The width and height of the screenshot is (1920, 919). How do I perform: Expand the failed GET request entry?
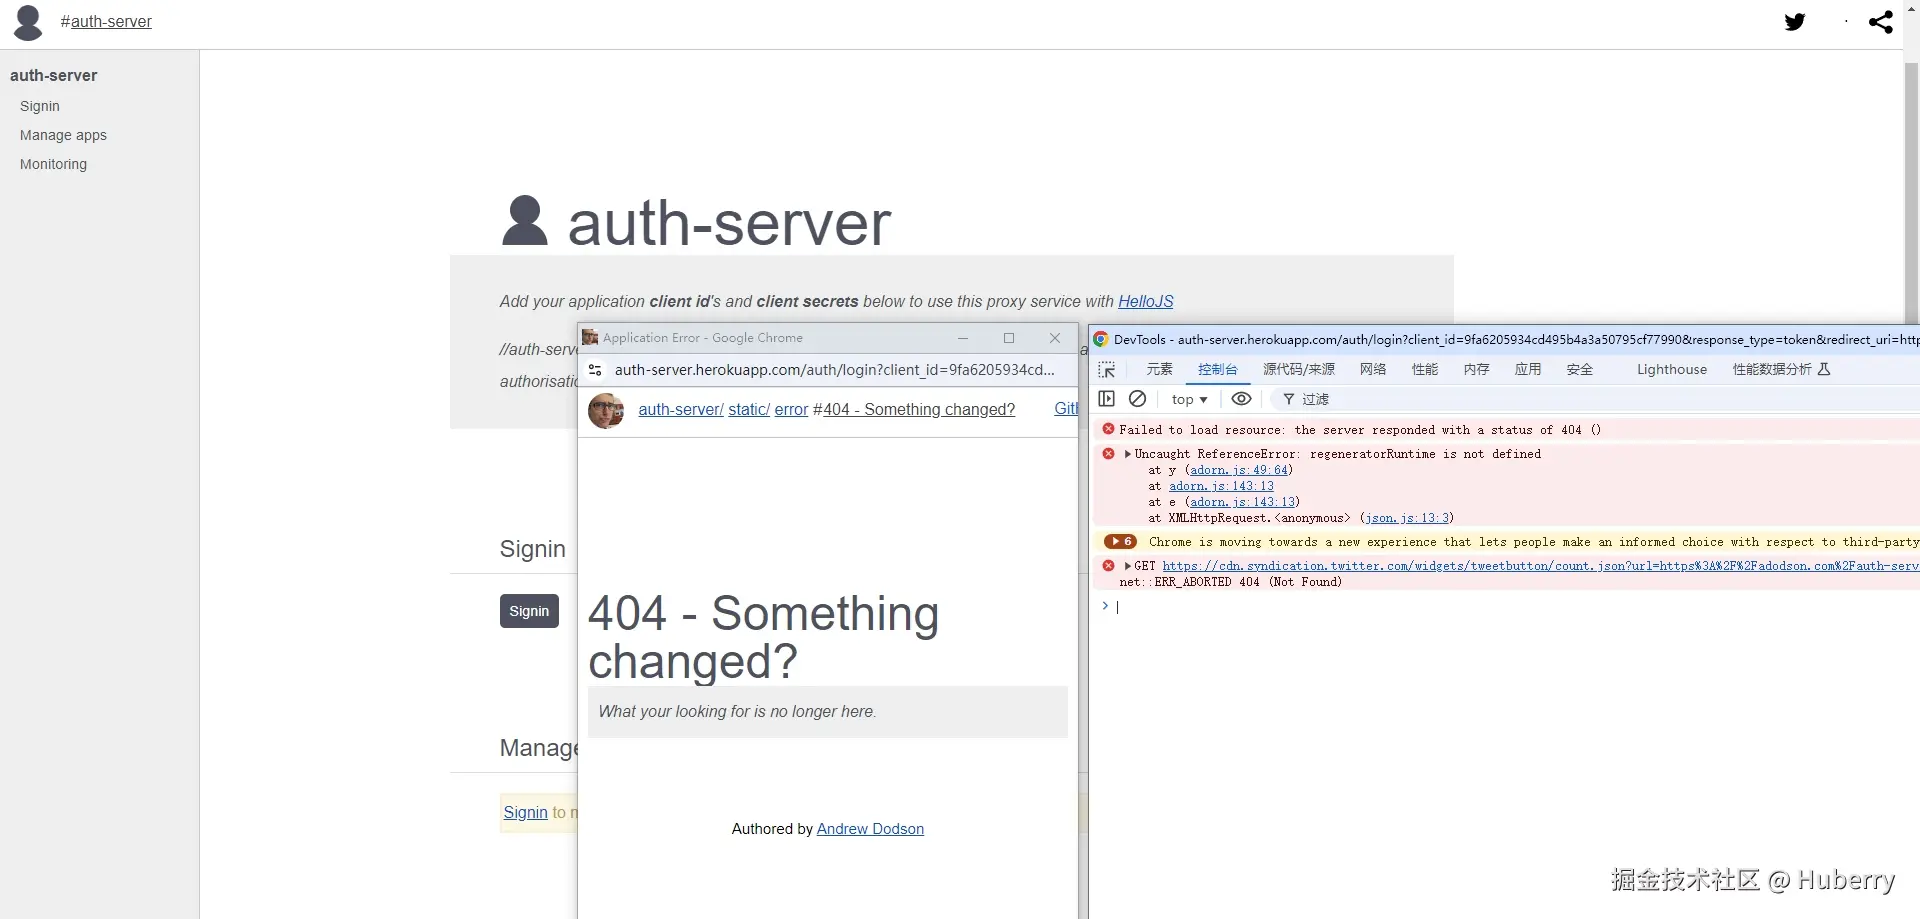1128,566
